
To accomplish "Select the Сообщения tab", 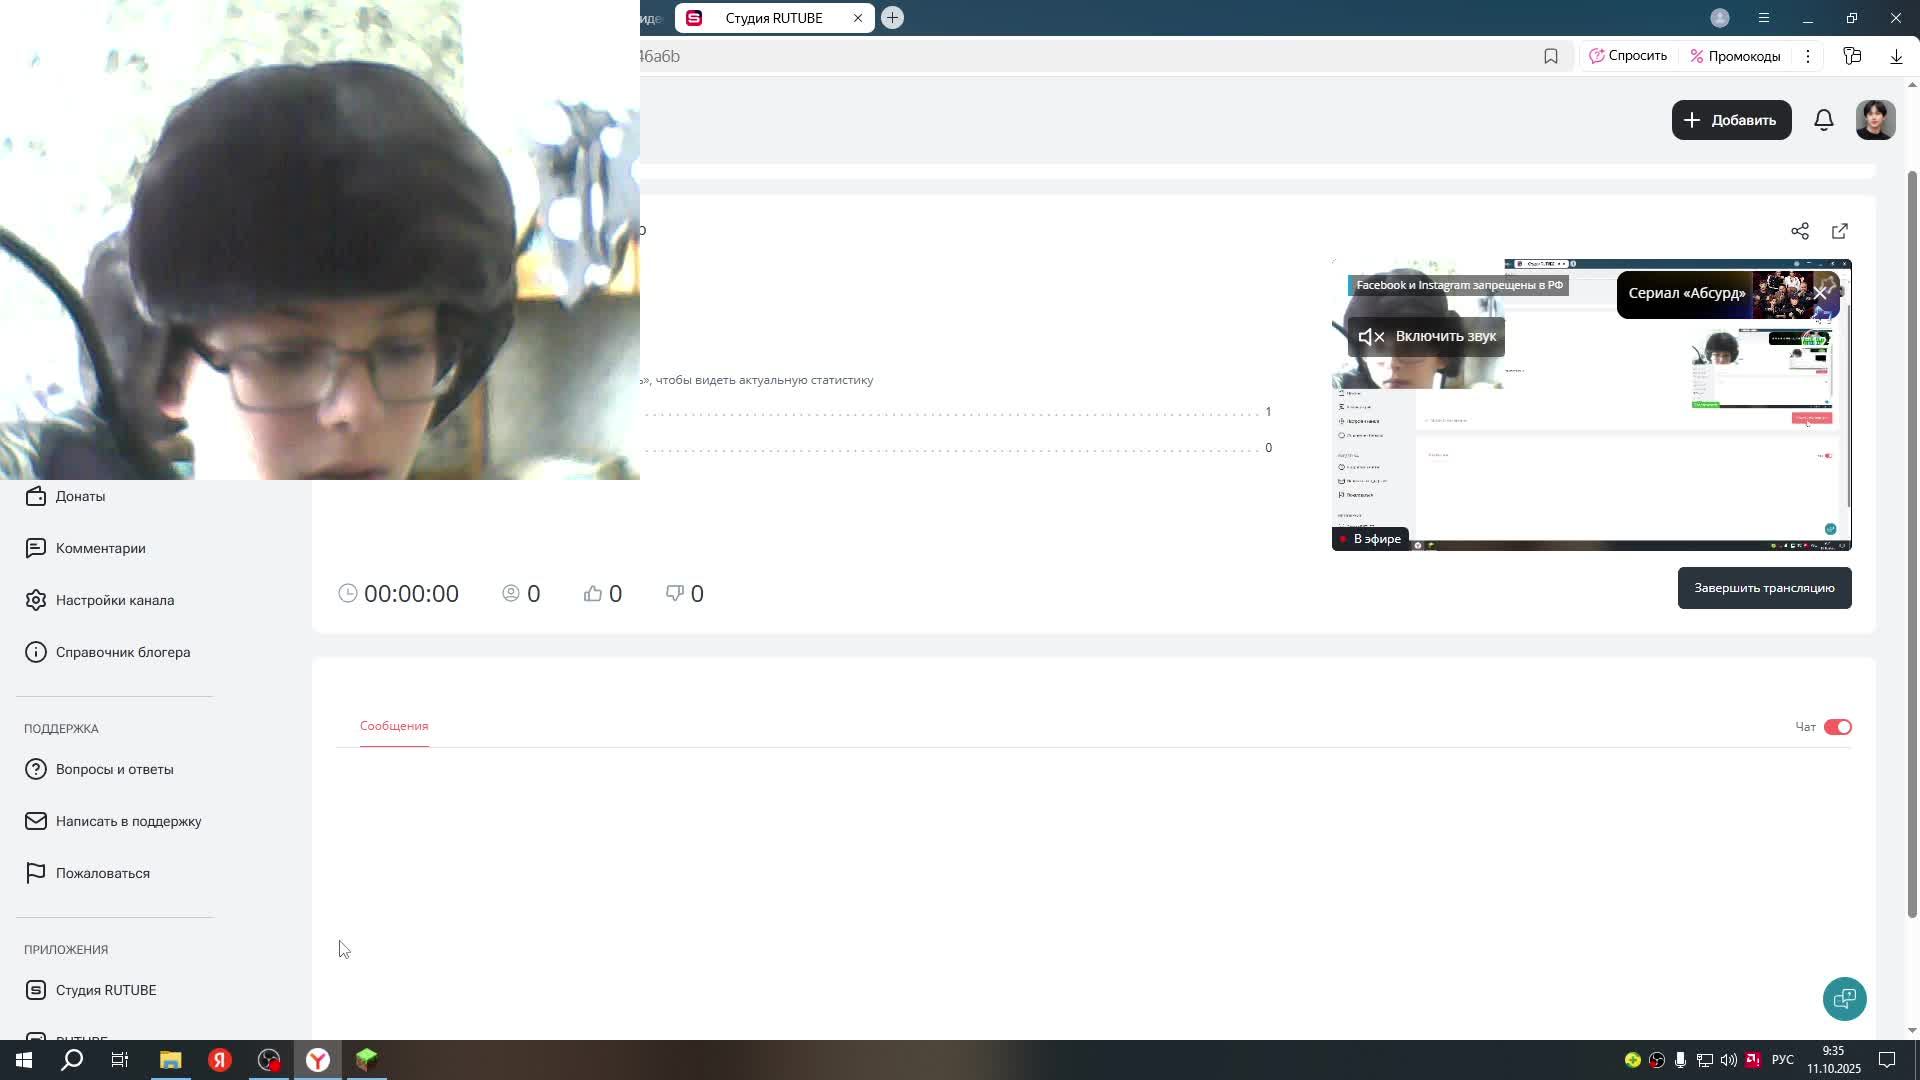I will (394, 726).
